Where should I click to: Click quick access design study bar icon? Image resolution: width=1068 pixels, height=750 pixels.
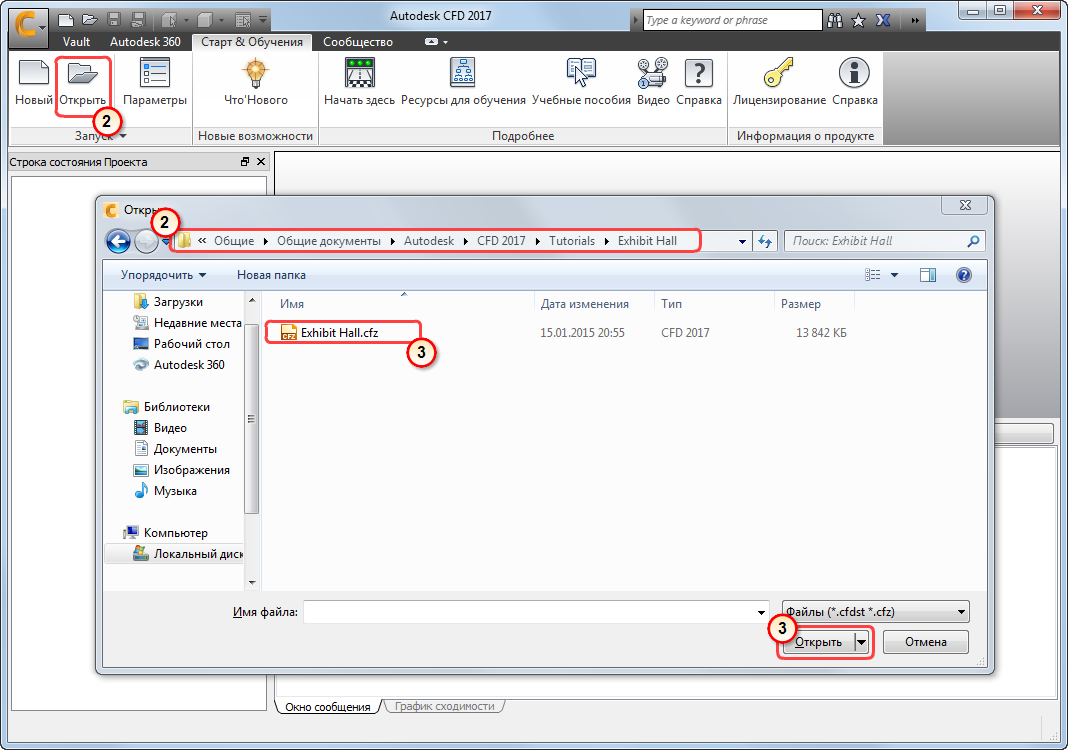point(242,20)
